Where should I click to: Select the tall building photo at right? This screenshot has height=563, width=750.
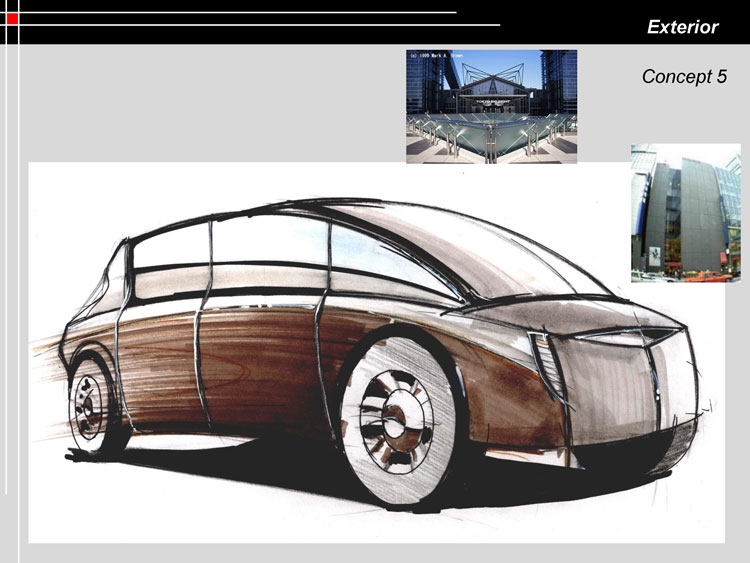685,213
